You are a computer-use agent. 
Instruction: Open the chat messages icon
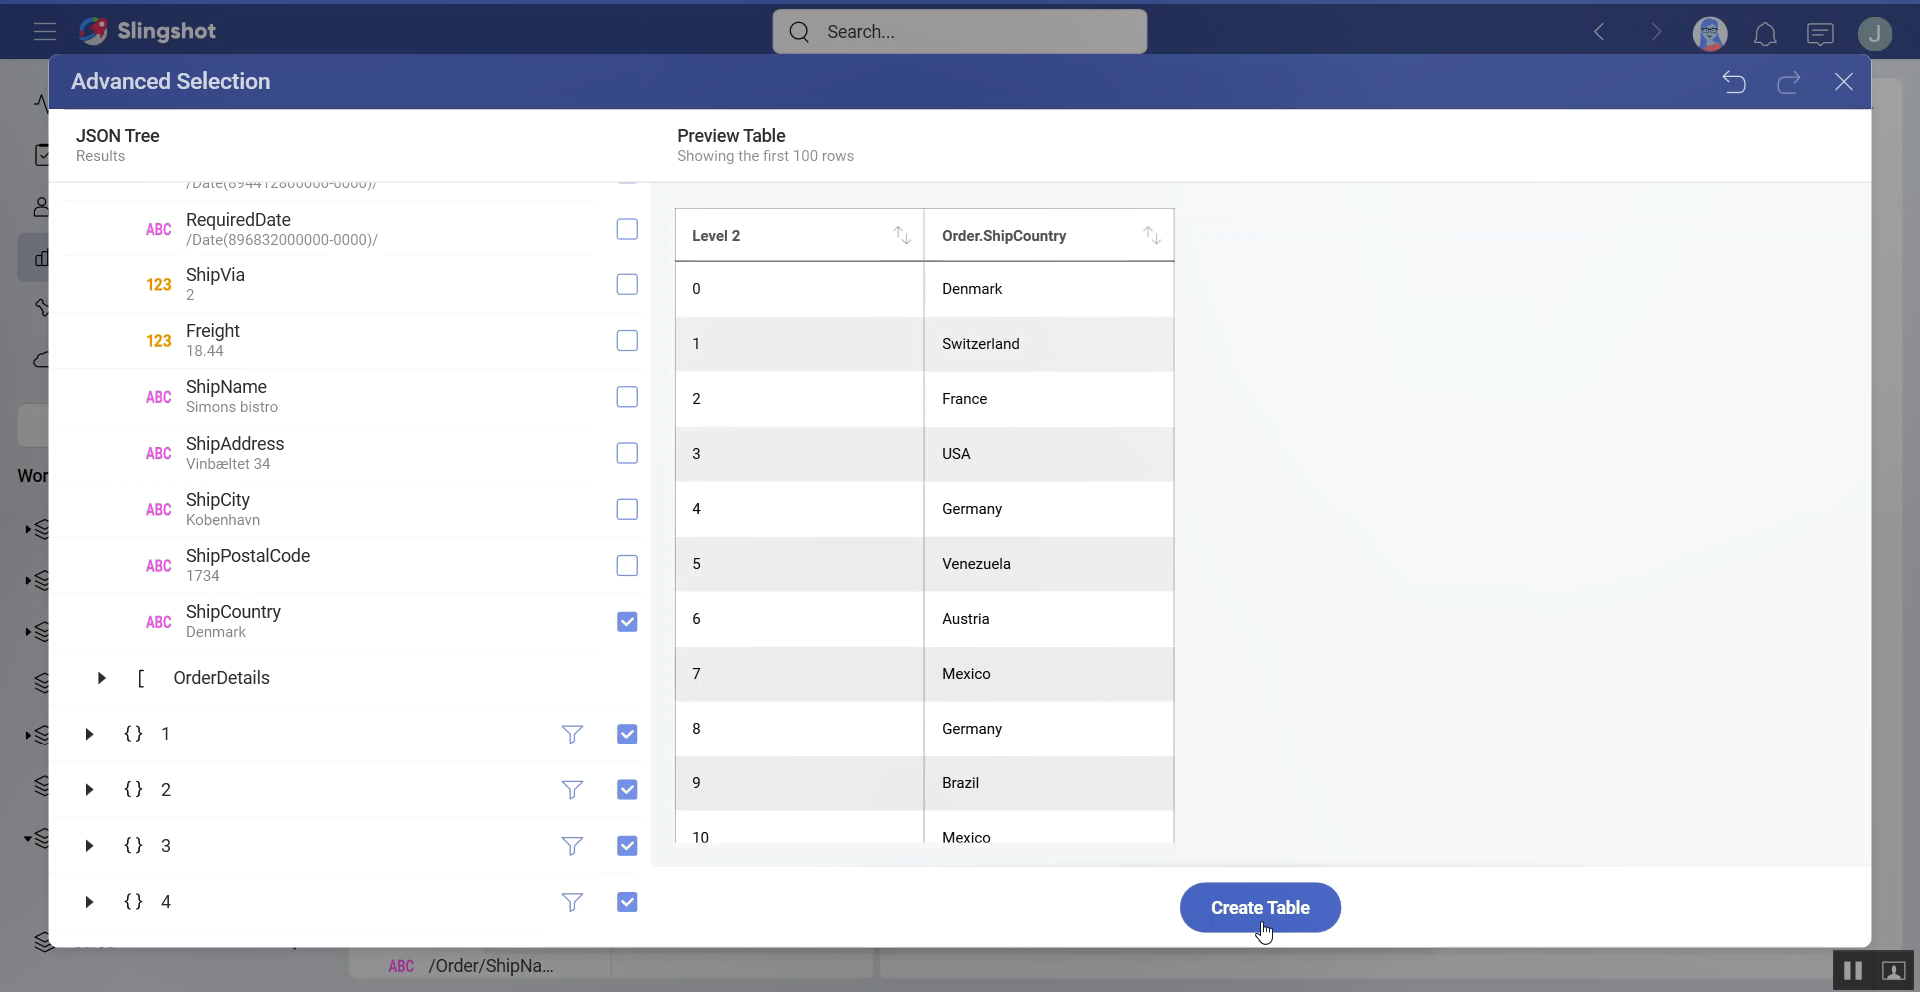1820,34
